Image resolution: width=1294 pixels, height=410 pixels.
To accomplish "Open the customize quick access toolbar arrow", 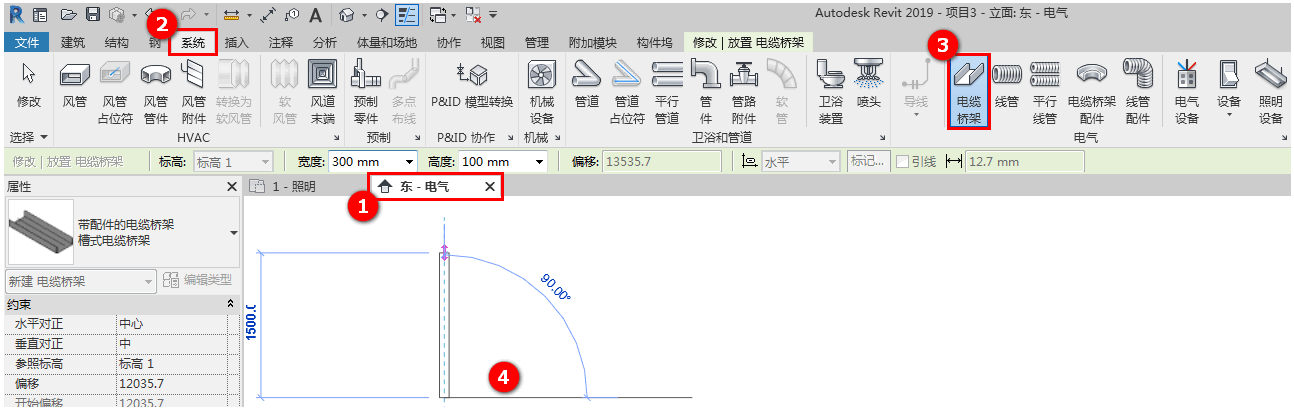I will [x=494, y=15].
